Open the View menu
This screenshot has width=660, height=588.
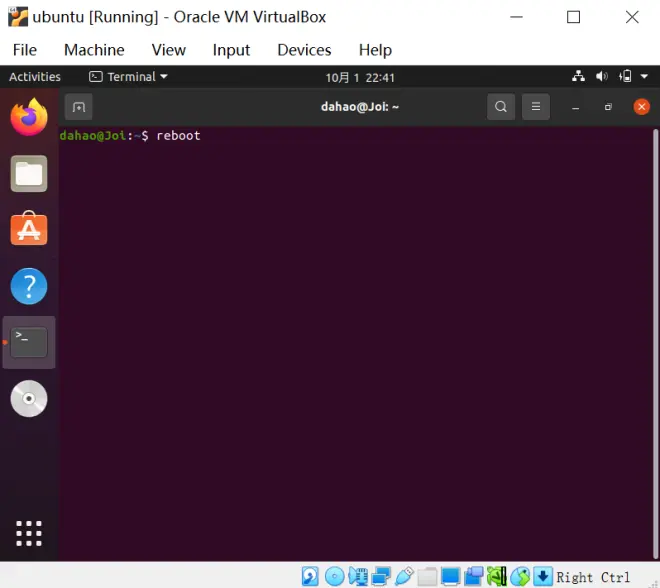pyautogui.click(x=168, y=50)
